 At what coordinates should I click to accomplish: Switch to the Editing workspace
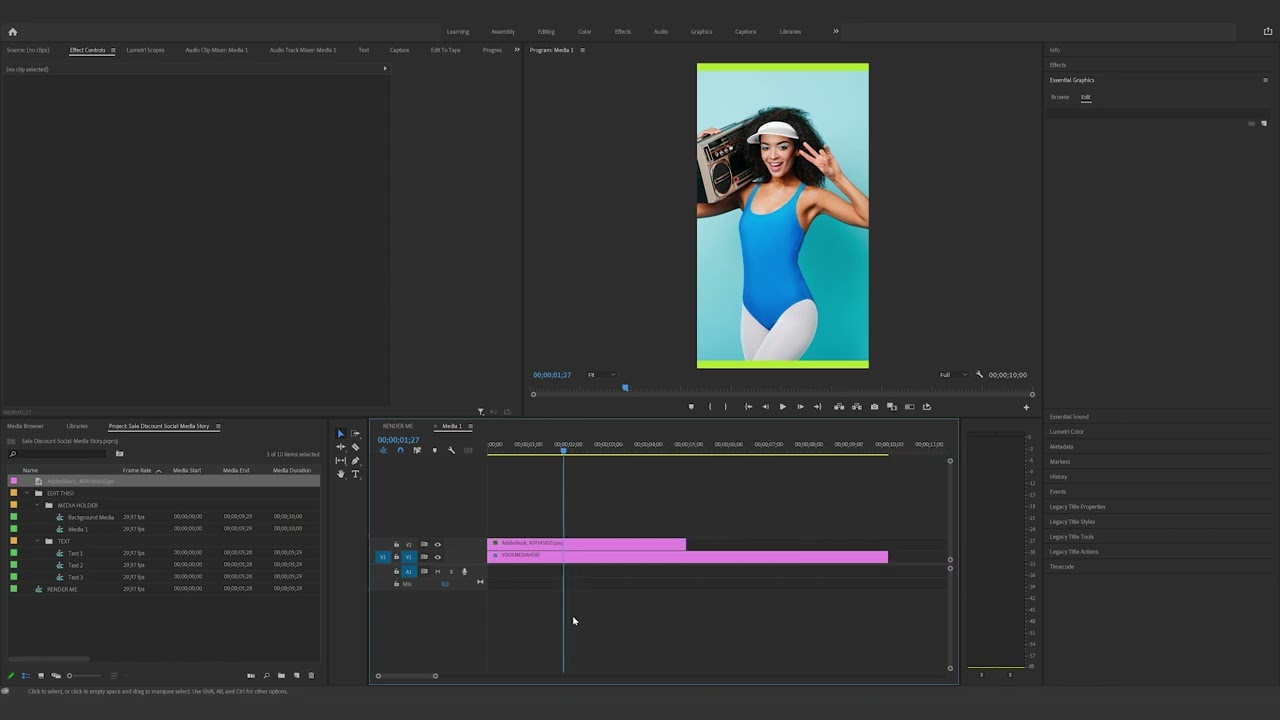pyautogui.click(x=546, y=31)
